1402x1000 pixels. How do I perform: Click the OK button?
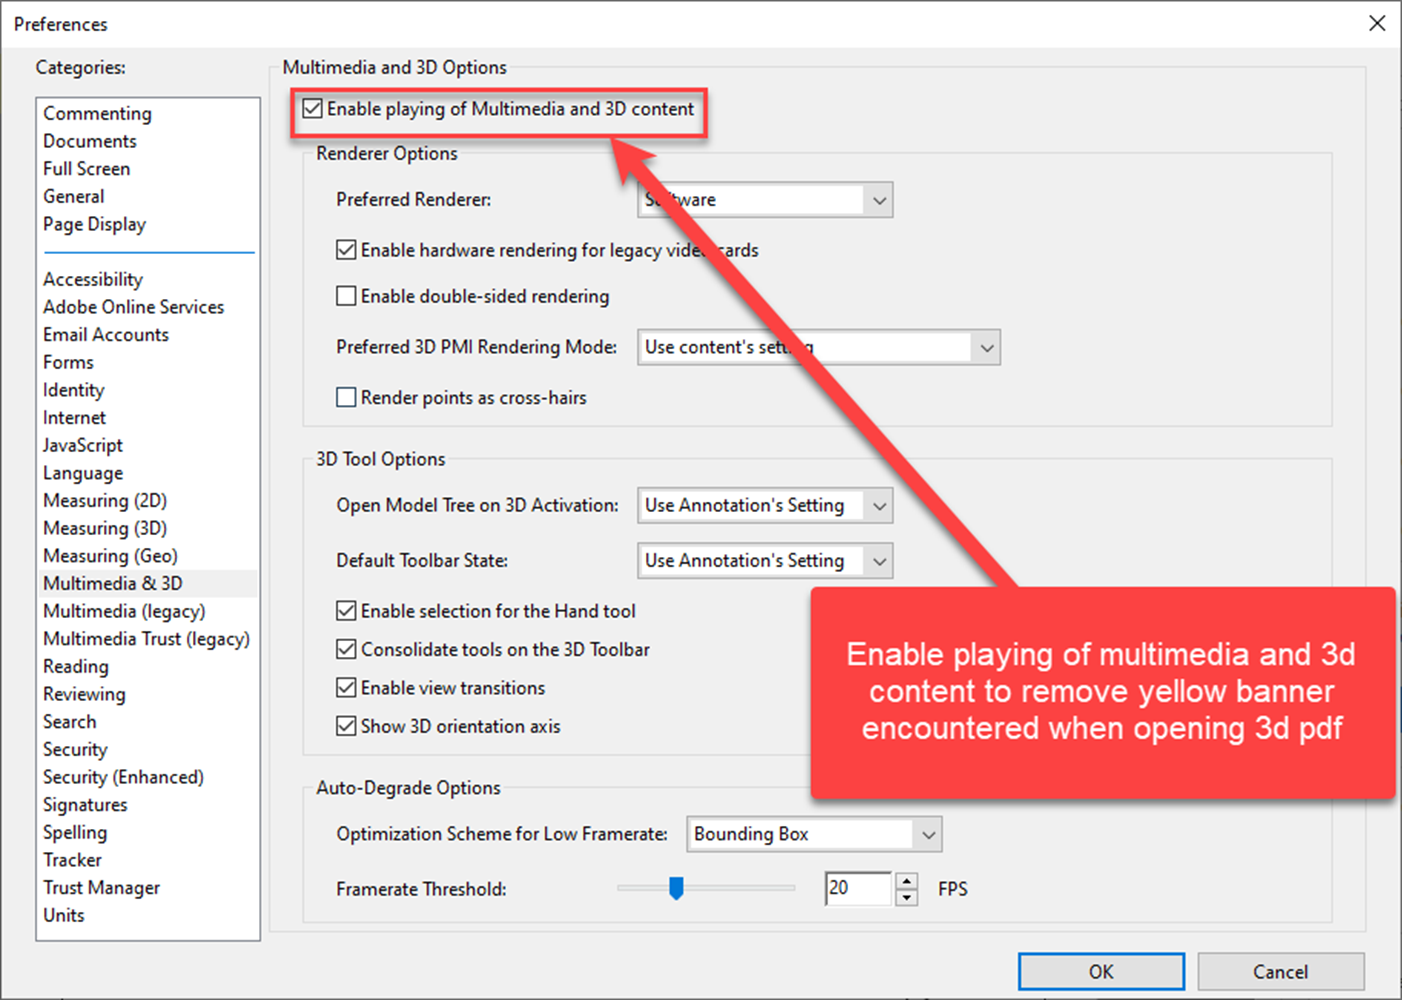[1101, 971]
